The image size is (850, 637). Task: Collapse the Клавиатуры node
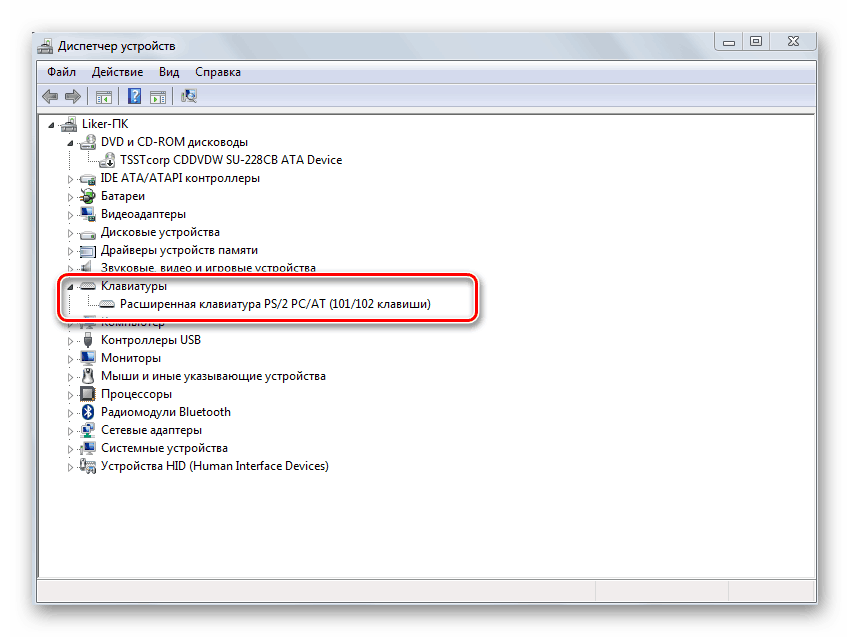[x=70, y=287]
